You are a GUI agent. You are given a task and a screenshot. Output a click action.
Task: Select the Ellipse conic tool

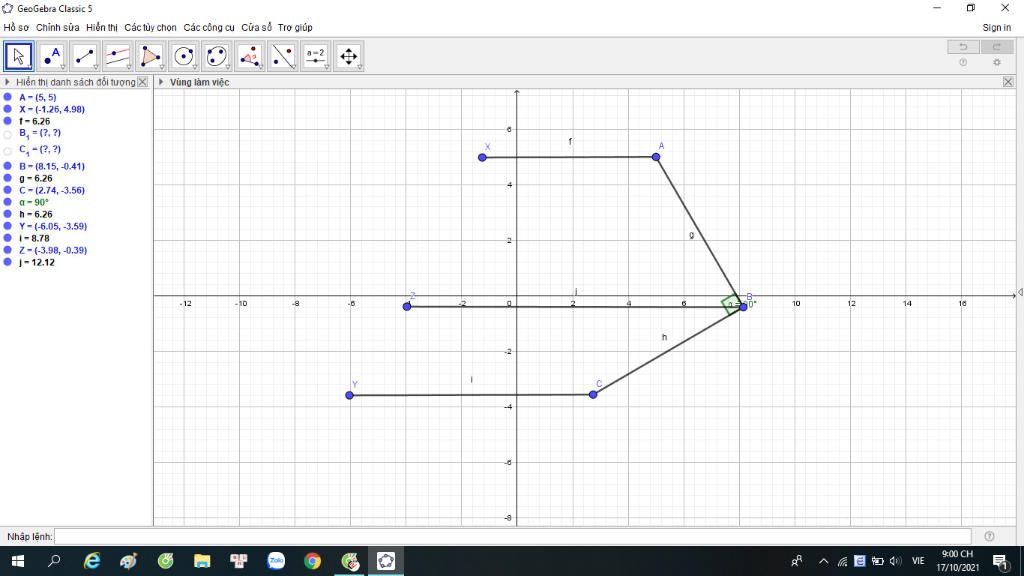[217, 56]
